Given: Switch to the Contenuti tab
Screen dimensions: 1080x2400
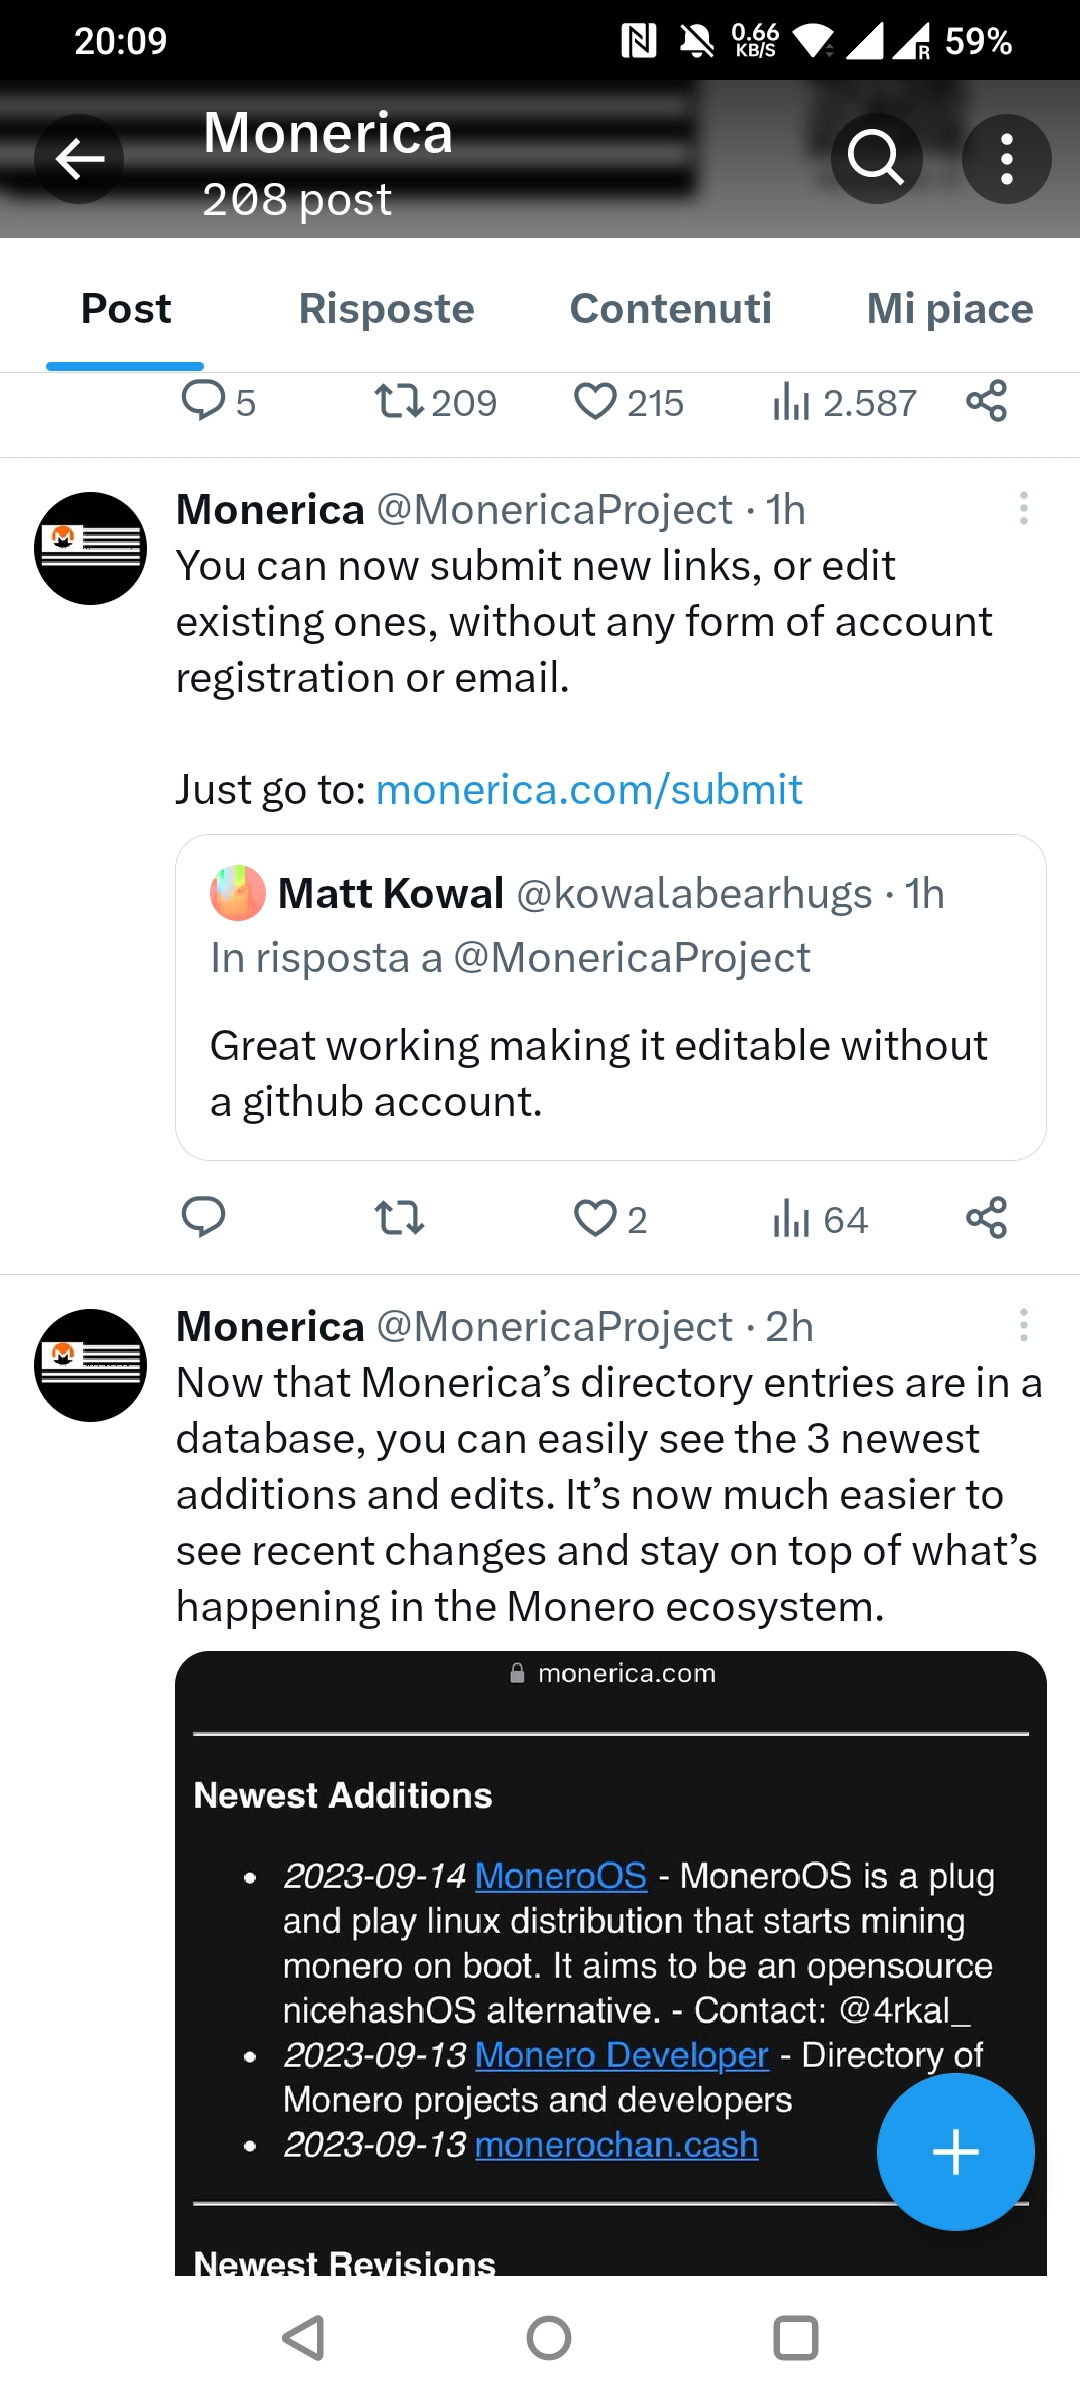Looking at the screenshot, I should pos(670,309).
